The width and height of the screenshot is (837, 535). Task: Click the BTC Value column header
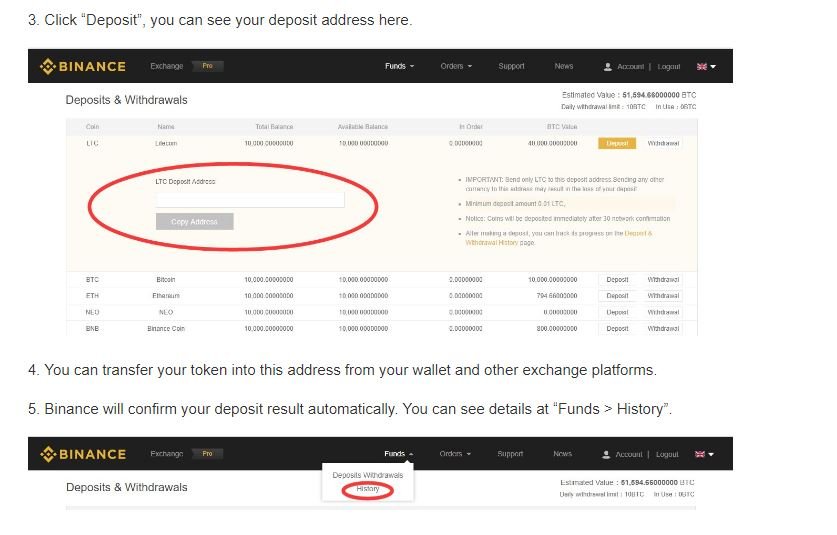tap(562, 127)
